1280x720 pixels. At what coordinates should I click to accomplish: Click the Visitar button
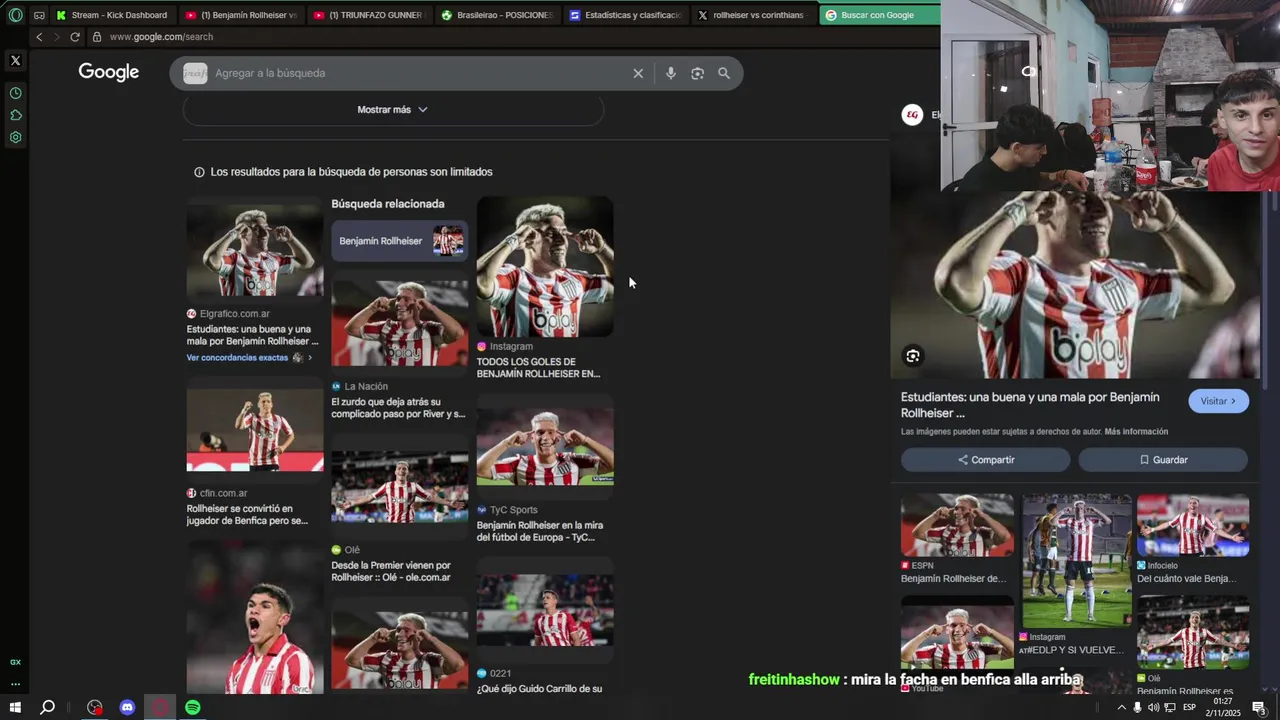pyautogui.click(x=1218, y=401)
